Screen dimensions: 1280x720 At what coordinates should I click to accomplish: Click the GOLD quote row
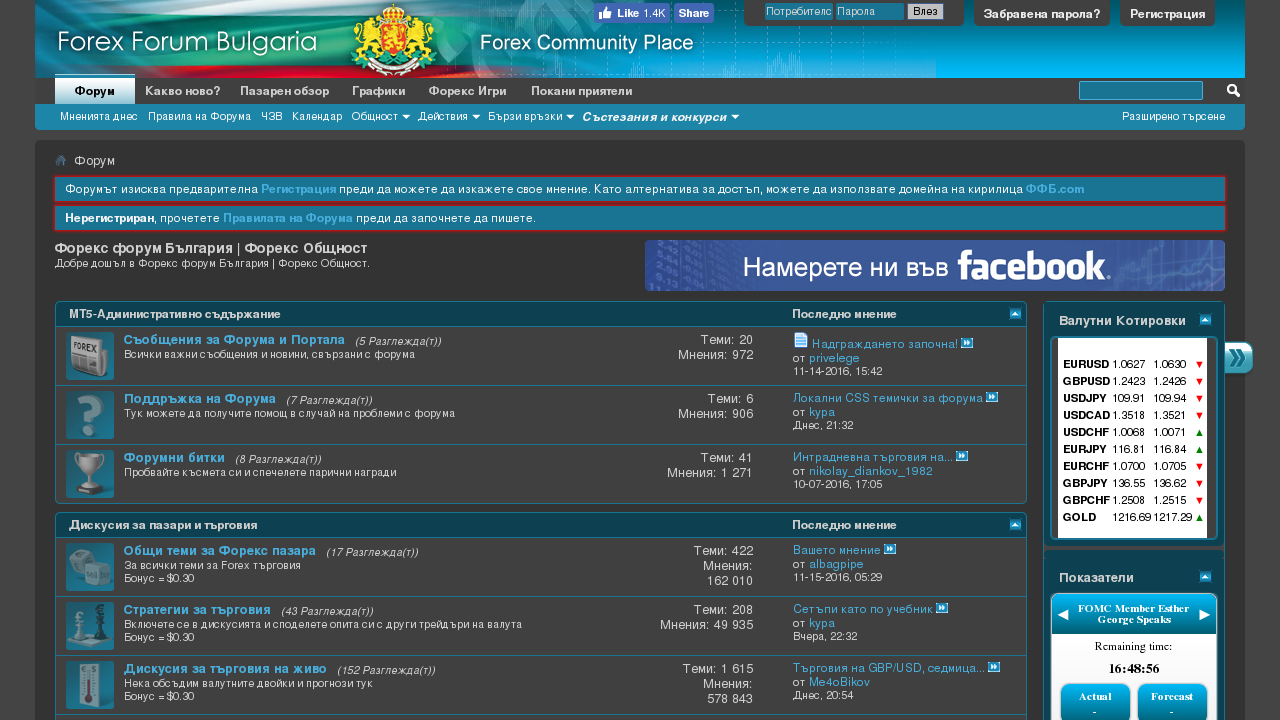[x=1133, y=517]
